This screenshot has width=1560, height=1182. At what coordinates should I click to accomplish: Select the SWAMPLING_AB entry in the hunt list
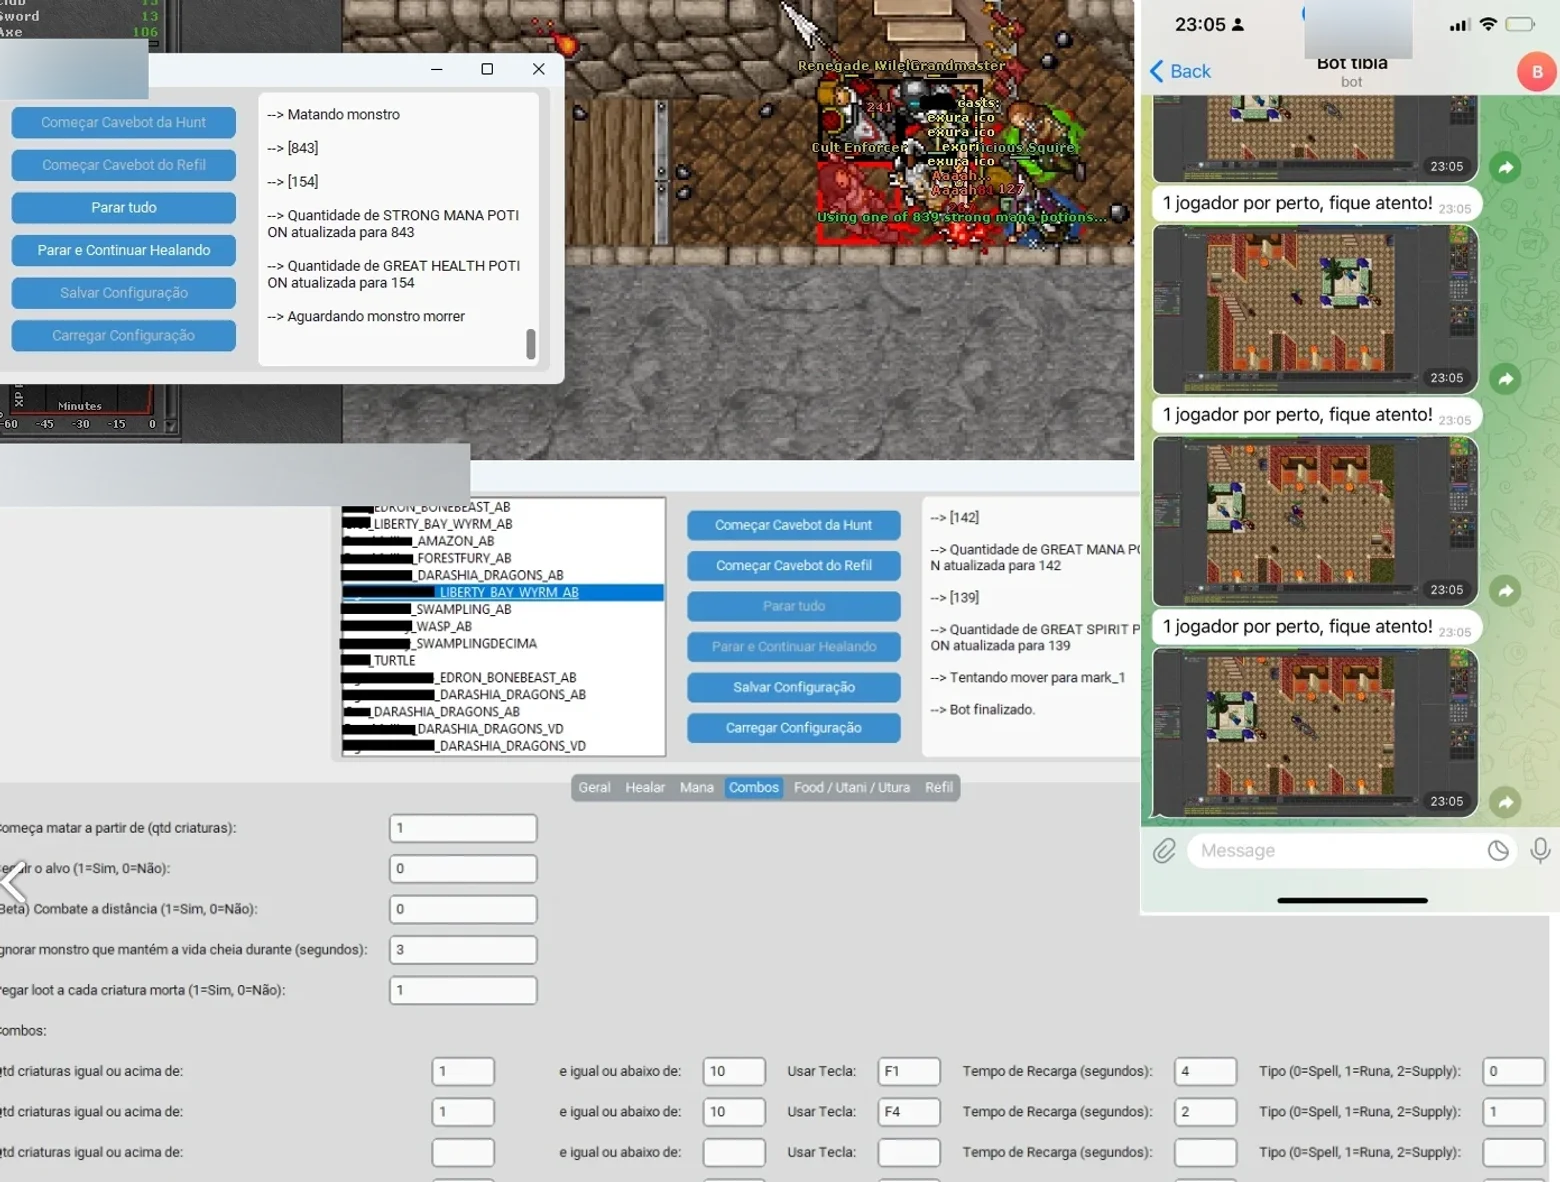(x=503, y=610)
